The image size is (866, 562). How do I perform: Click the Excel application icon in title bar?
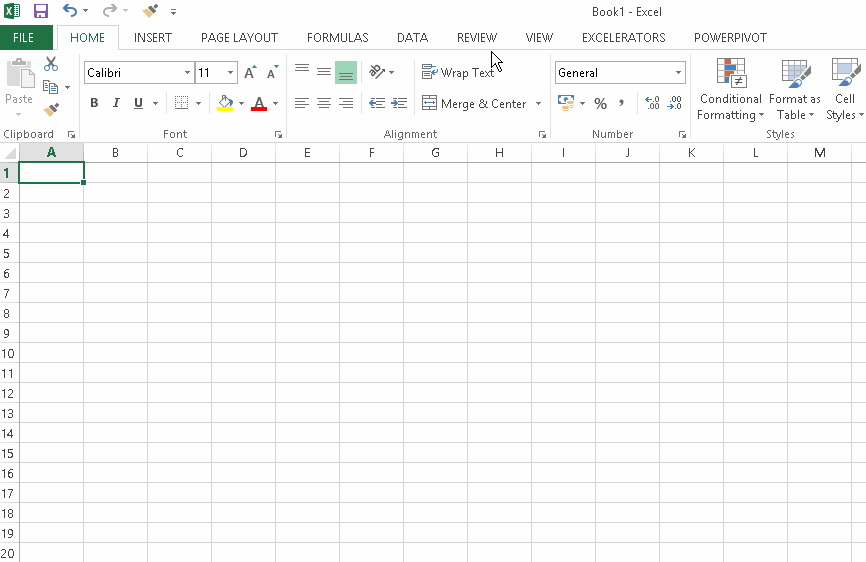(12, 10)
